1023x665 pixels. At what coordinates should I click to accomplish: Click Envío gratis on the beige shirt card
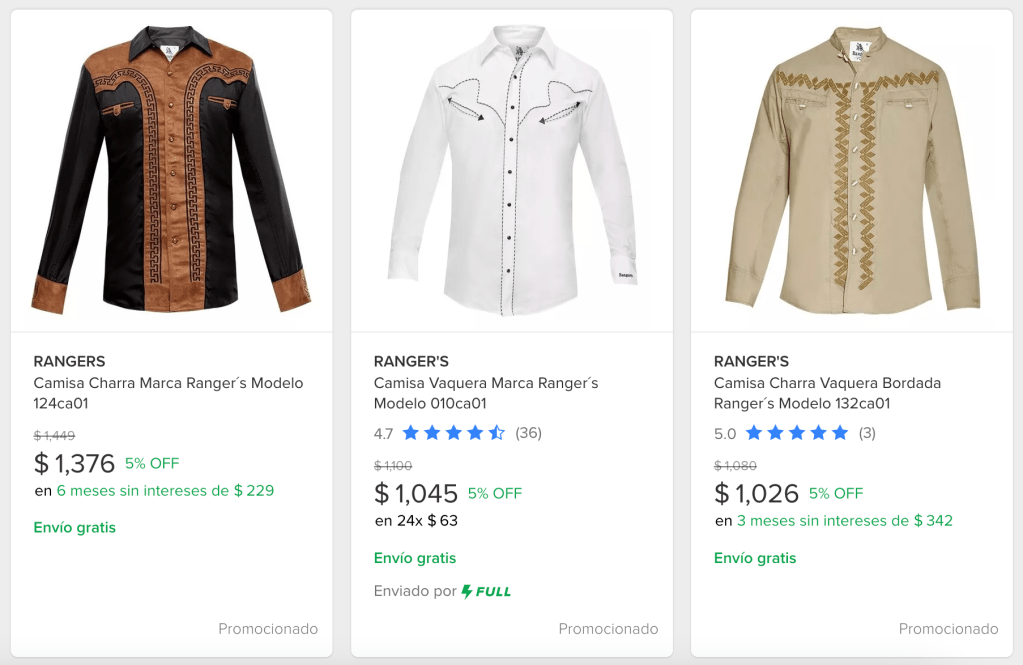coord(755,558)
